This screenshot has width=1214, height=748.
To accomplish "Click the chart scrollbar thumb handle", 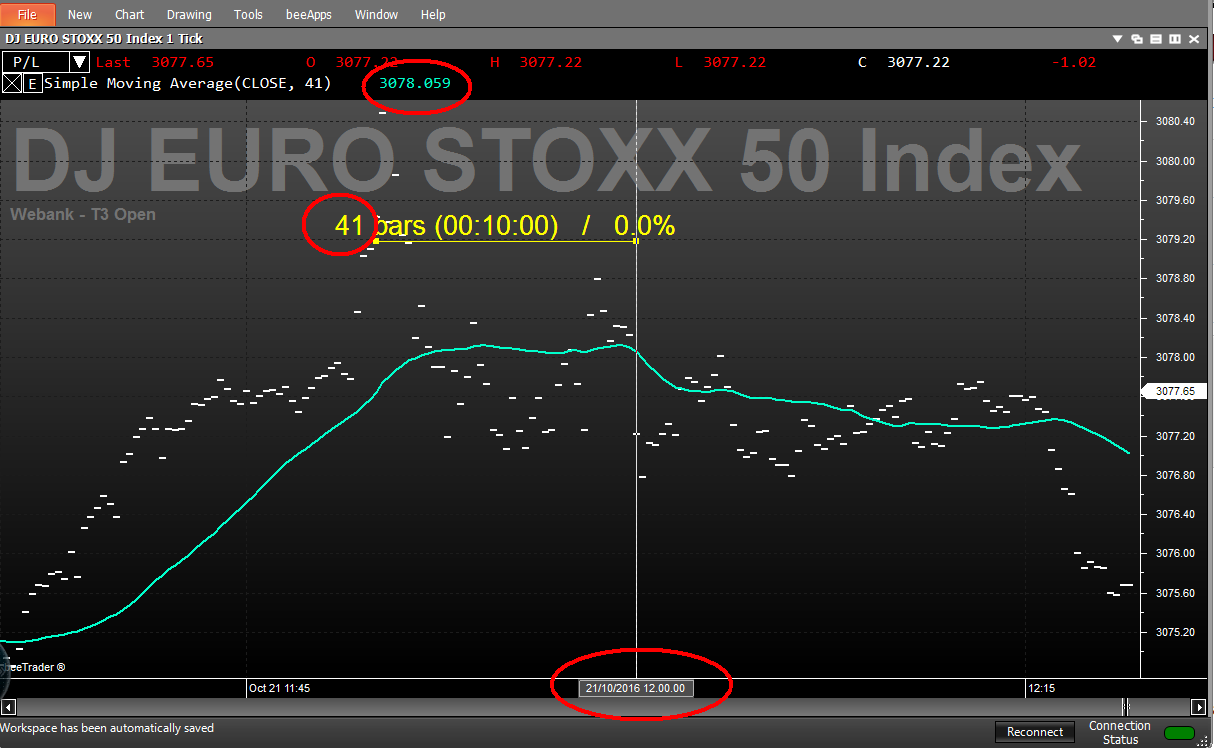I will pos(1126,706).
